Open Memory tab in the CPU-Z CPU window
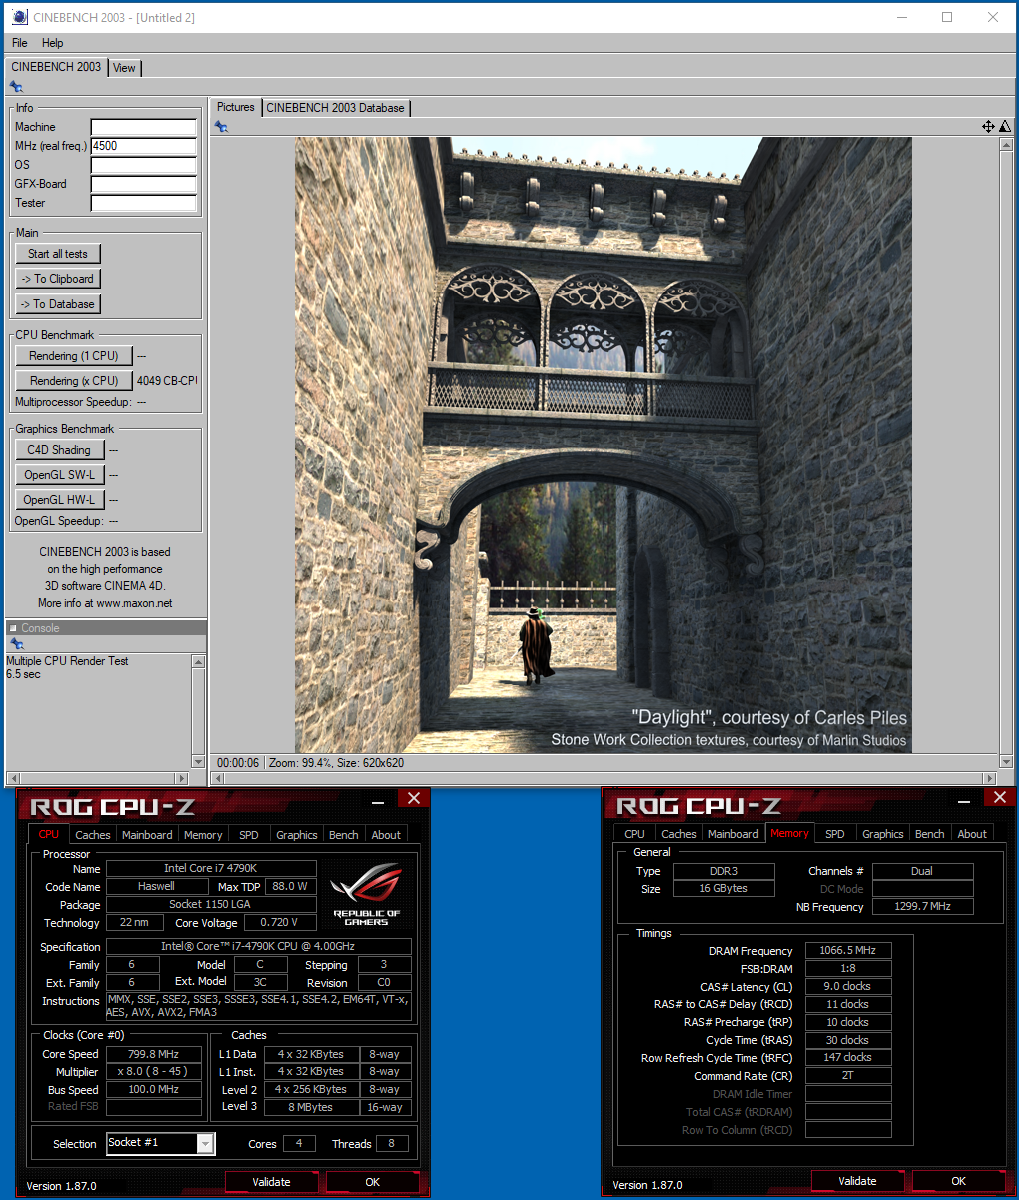This screenshot has width=1019, height=1200. coord(203,834)
